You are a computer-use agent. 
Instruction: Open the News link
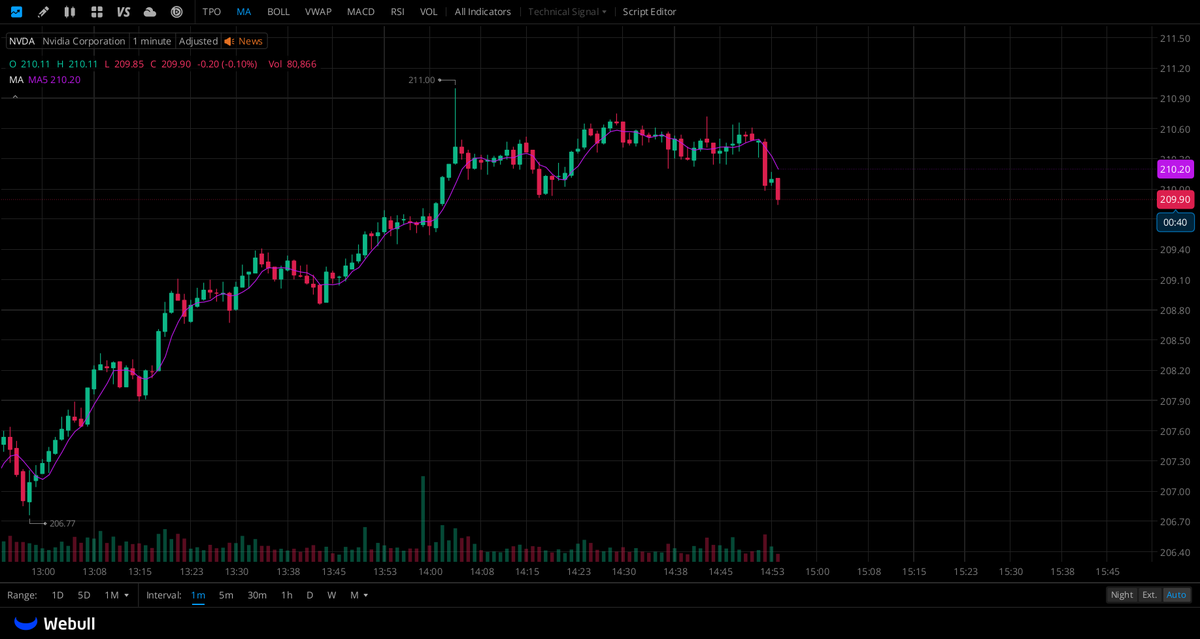pos(250,41)
